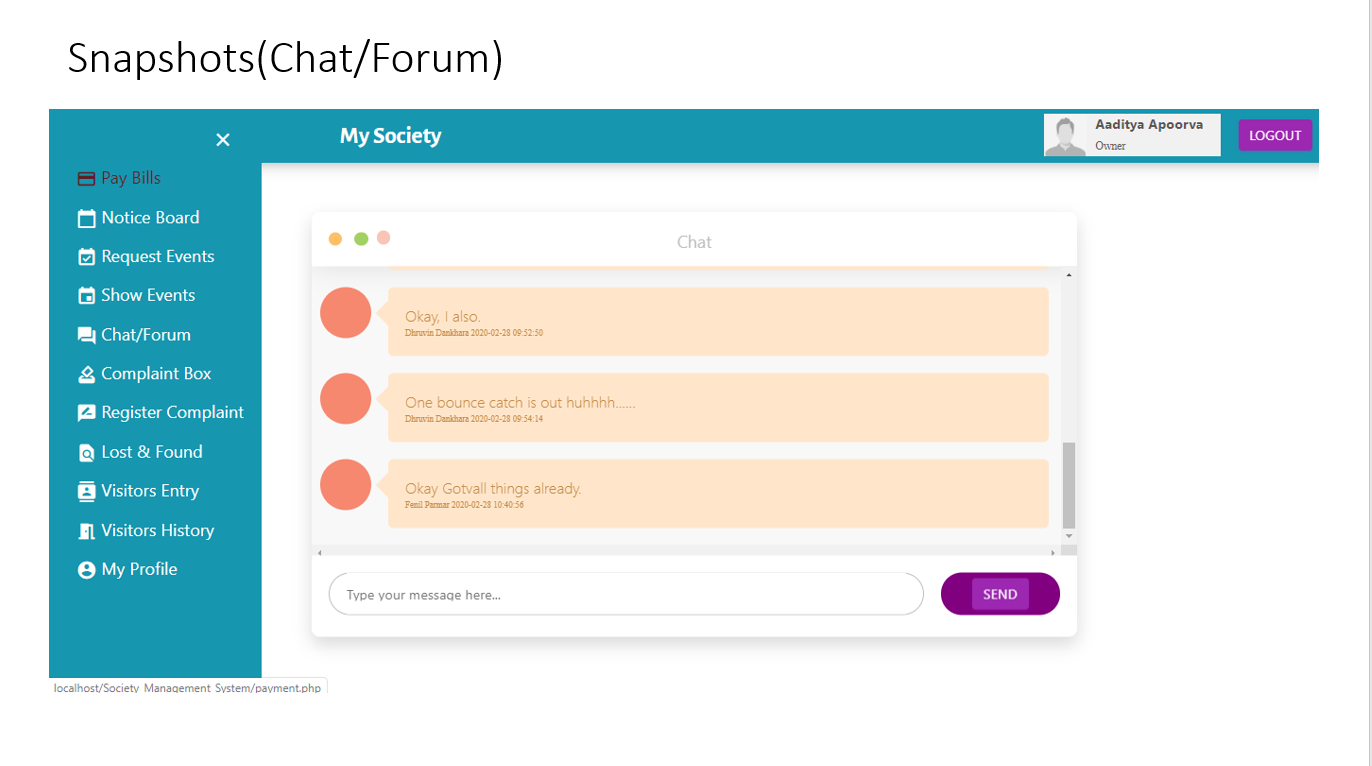Open the Chat/Forum section
The image size is (1372, 766).
tap(146, 335)
